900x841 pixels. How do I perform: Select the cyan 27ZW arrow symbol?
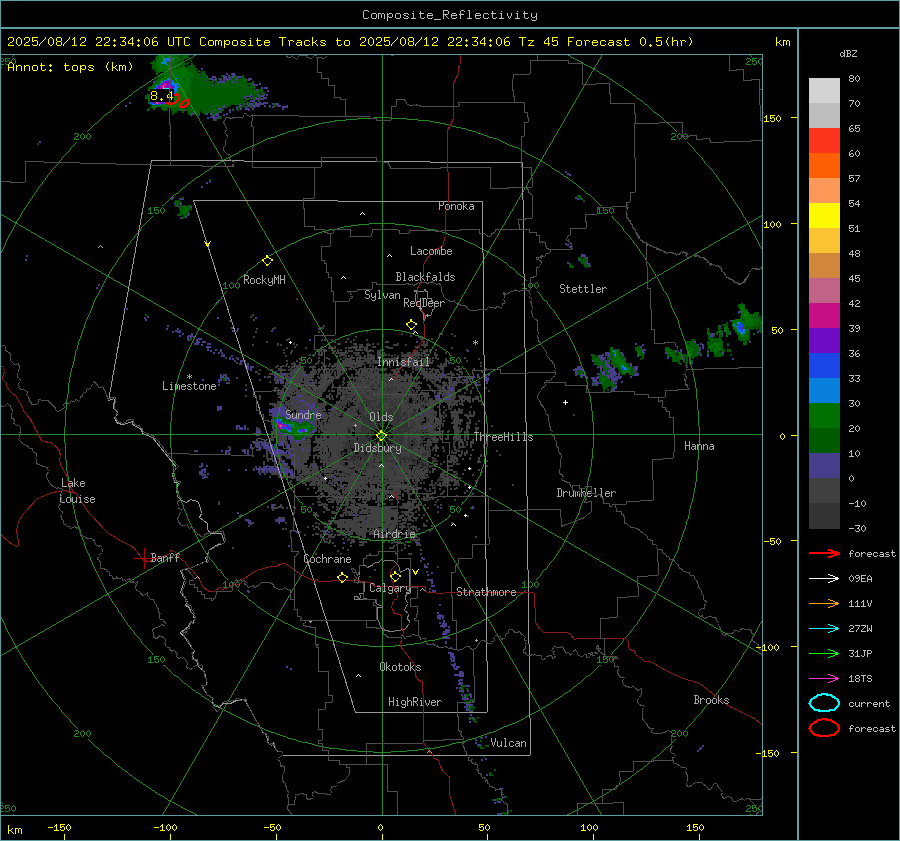824,629
